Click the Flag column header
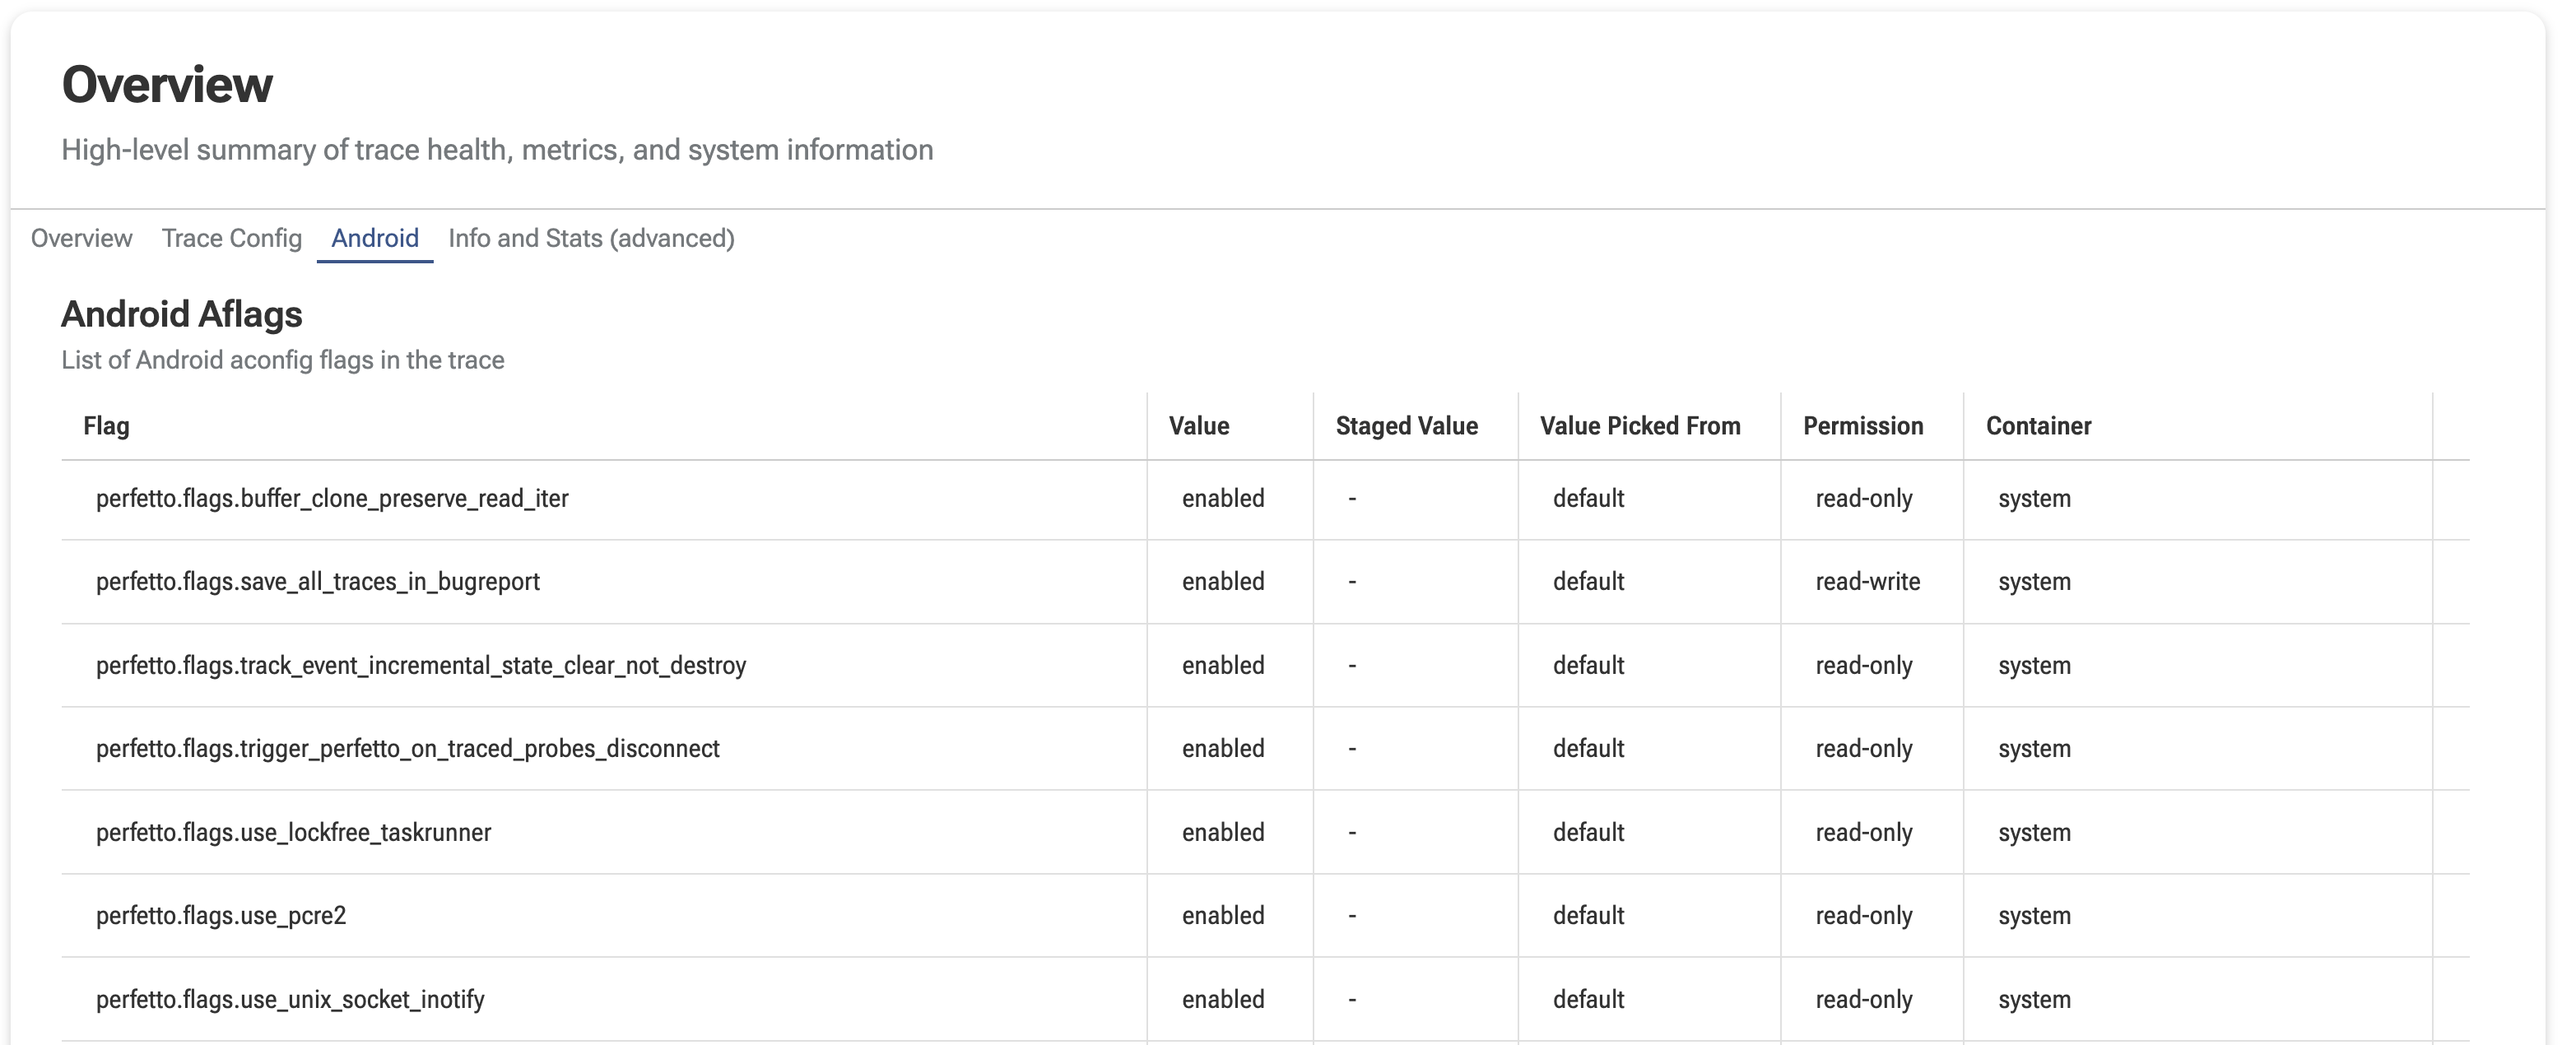The width and height of the screenshot is (2576, 1045). pos(106,426)
